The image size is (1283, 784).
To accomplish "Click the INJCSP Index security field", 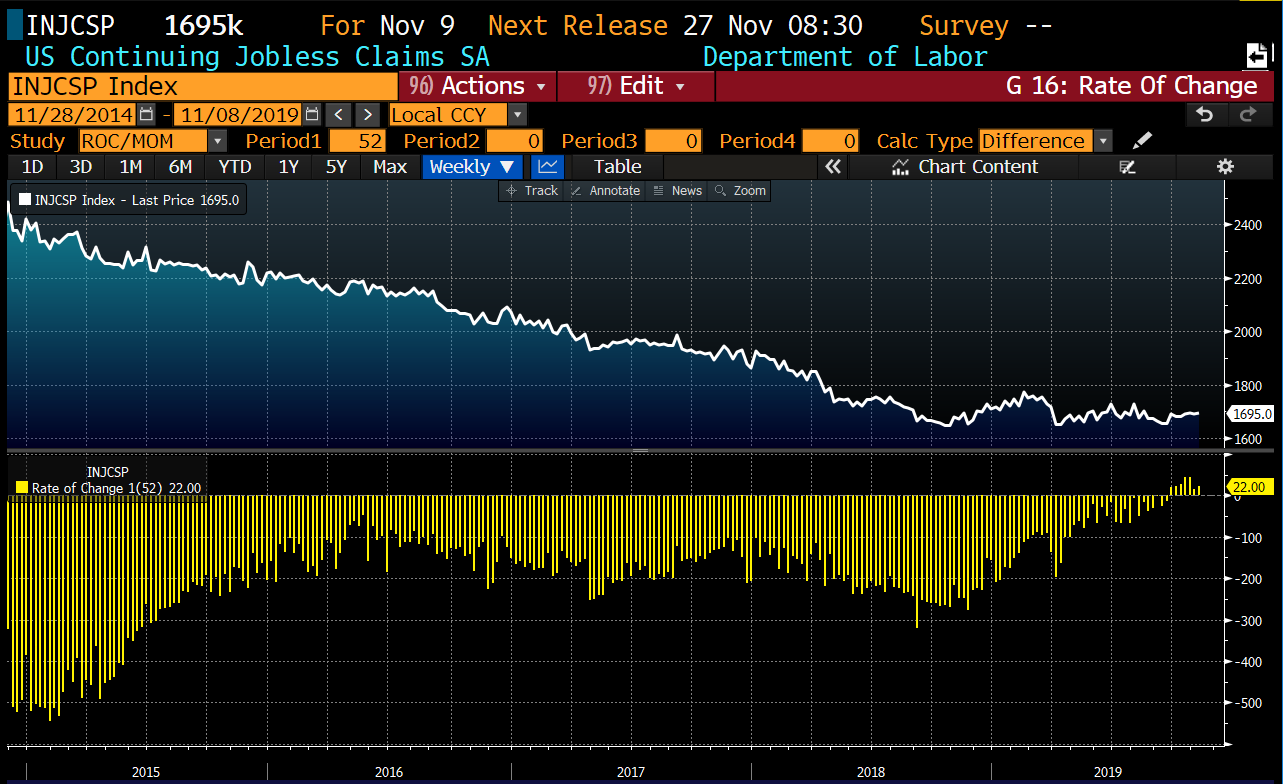I will coord(203,86).
